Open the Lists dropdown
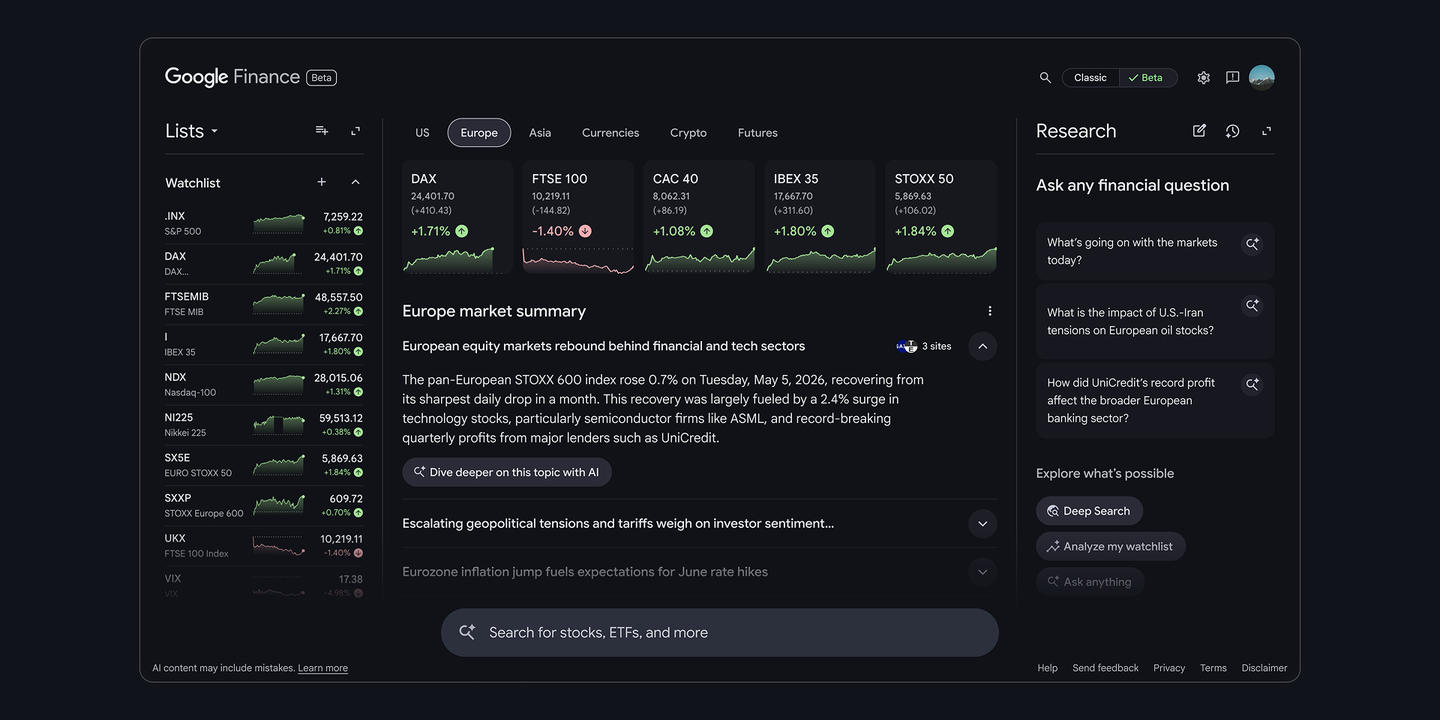The width and height of the screenshot is (1440, 720). pyautogui.click(x=192, y=131)
